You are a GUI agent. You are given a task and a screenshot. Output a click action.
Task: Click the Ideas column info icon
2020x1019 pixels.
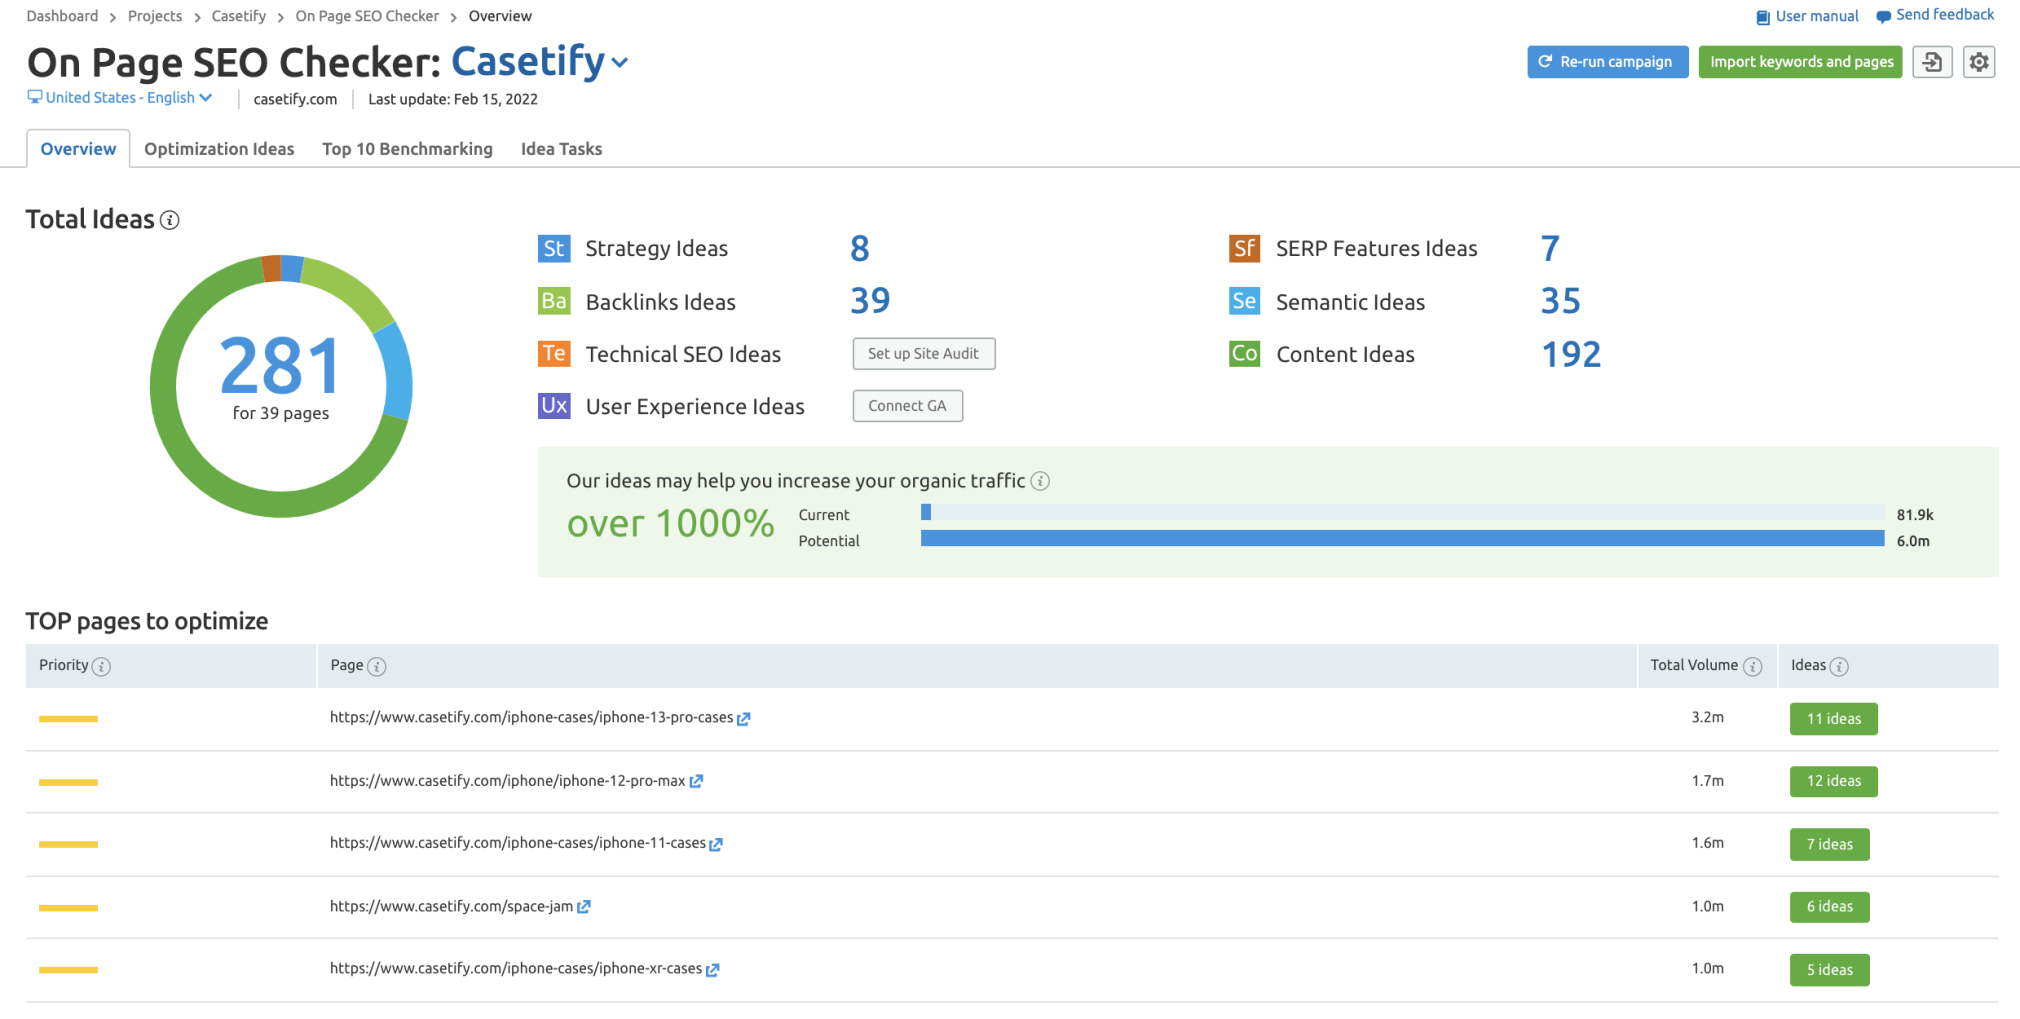point(1839,667)
